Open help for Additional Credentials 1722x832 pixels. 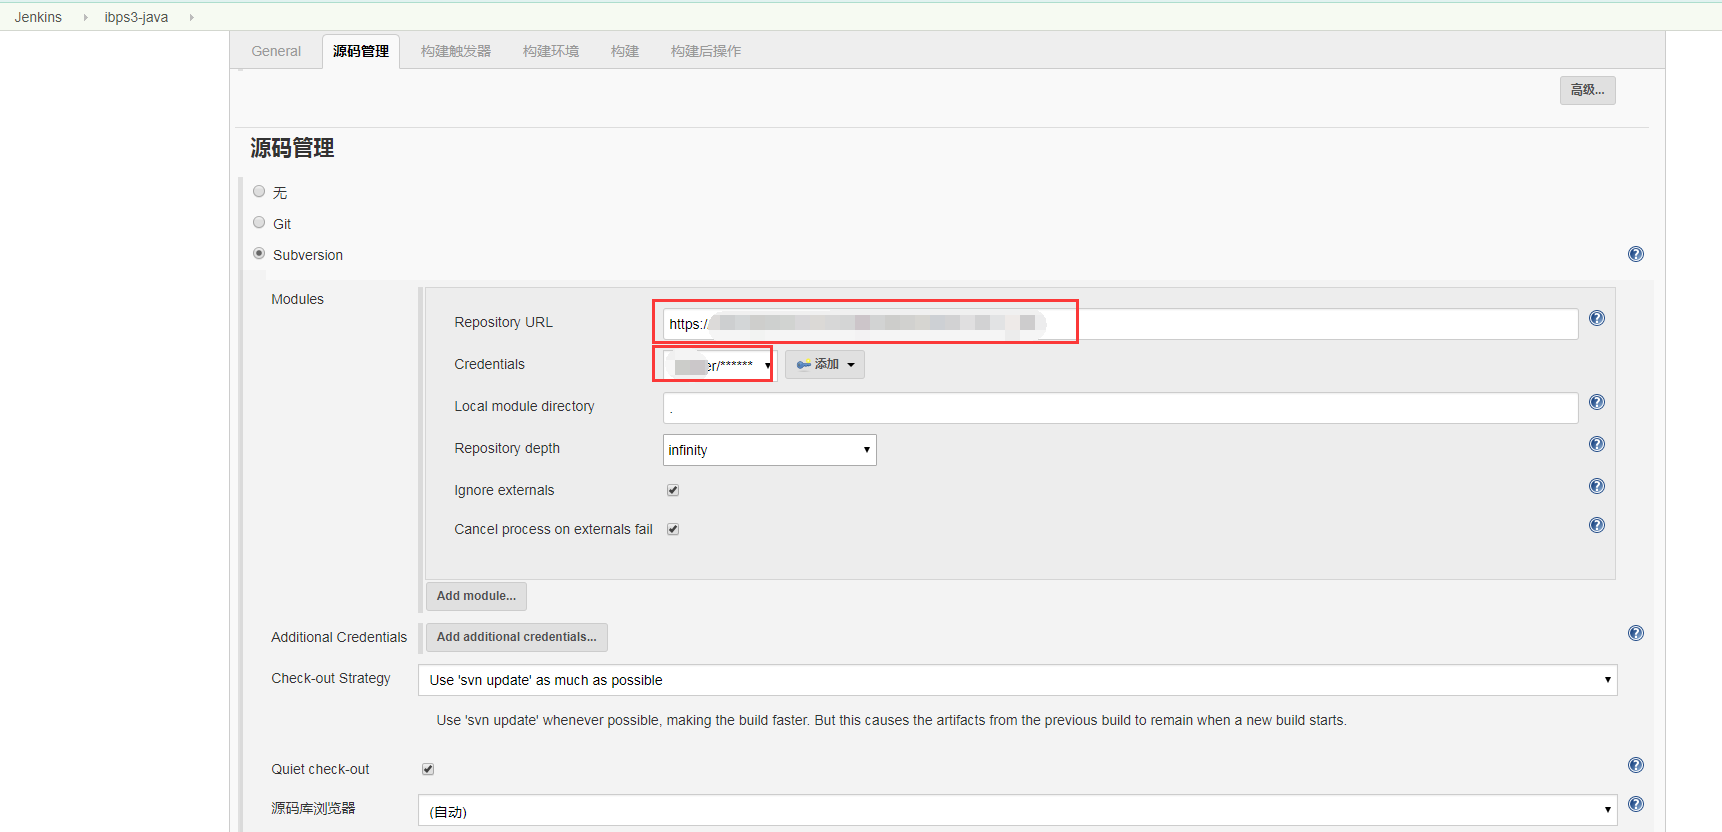[1635, 633]
